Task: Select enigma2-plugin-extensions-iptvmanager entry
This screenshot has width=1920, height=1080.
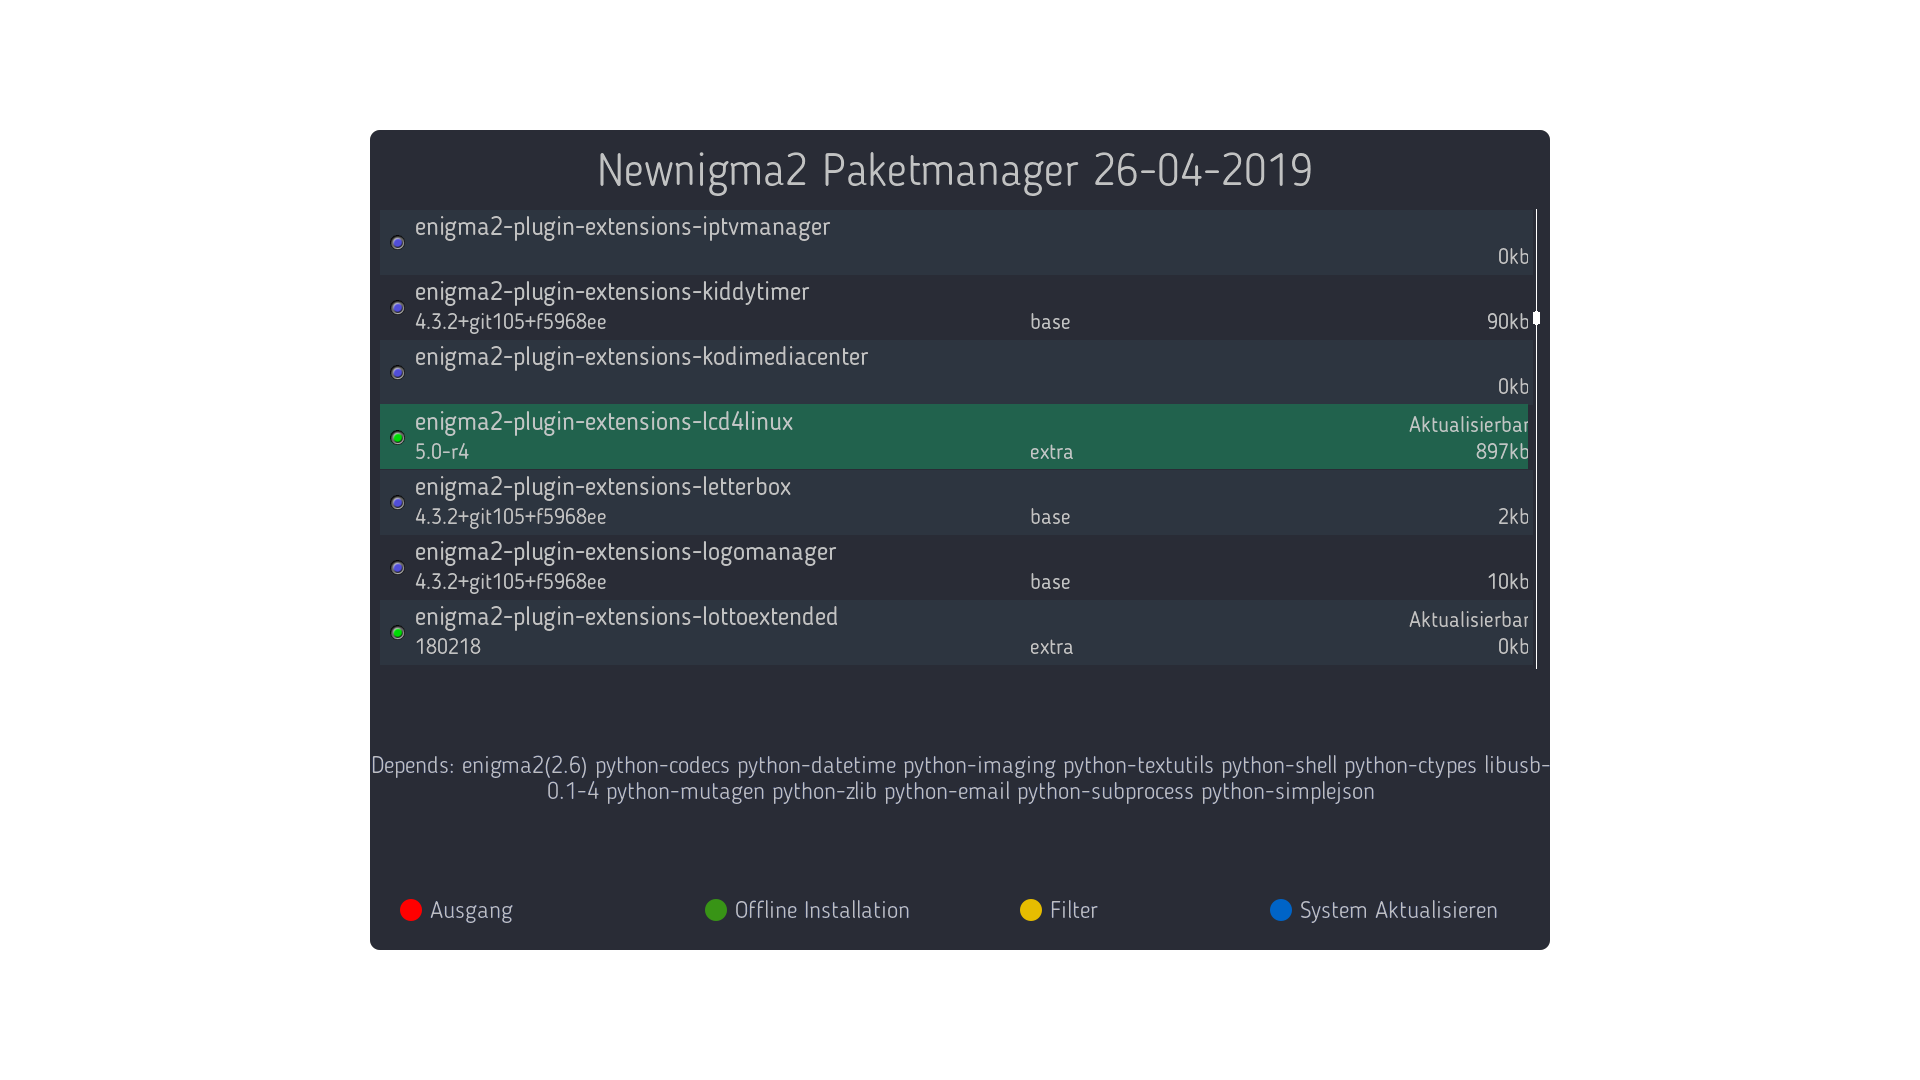Action: pos(954,242)
